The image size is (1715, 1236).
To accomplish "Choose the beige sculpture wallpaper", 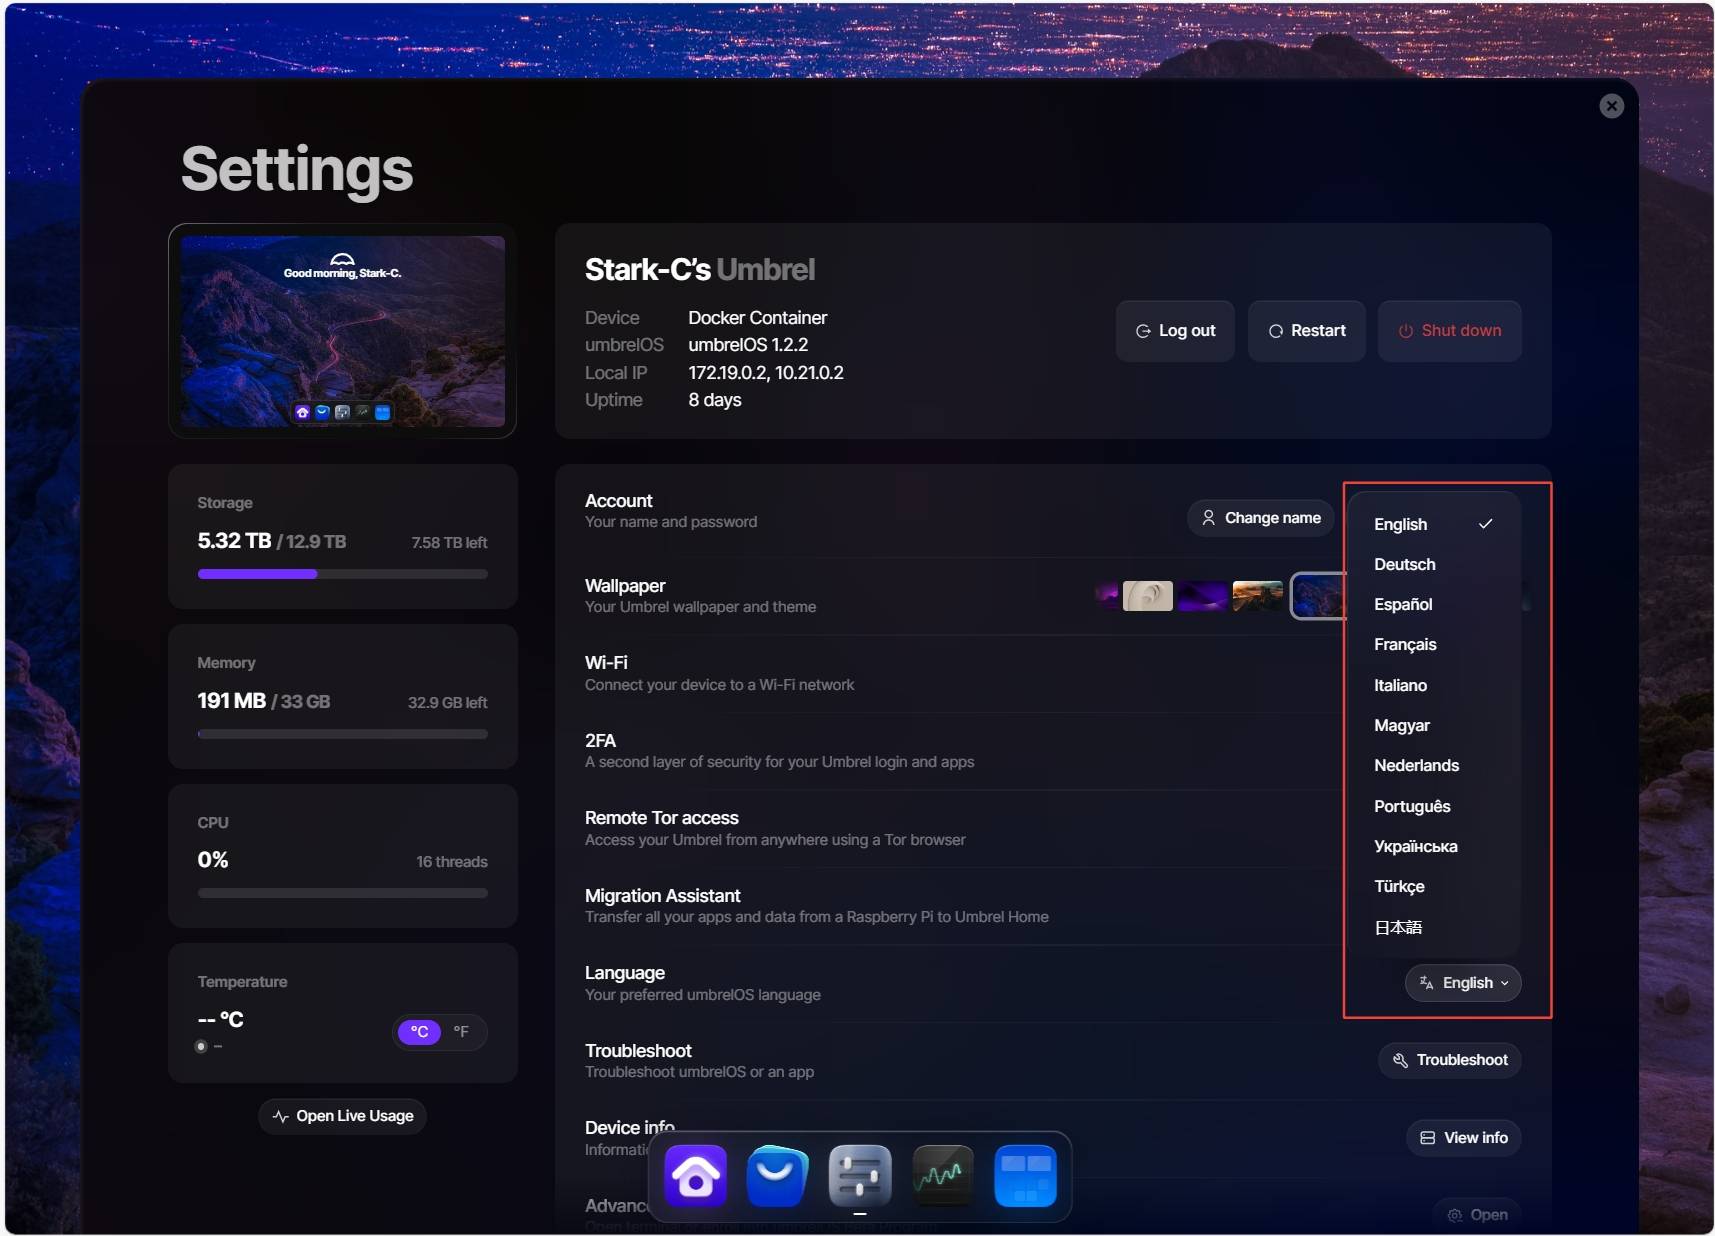I will pyautogui.click(x=1148, y=596).
